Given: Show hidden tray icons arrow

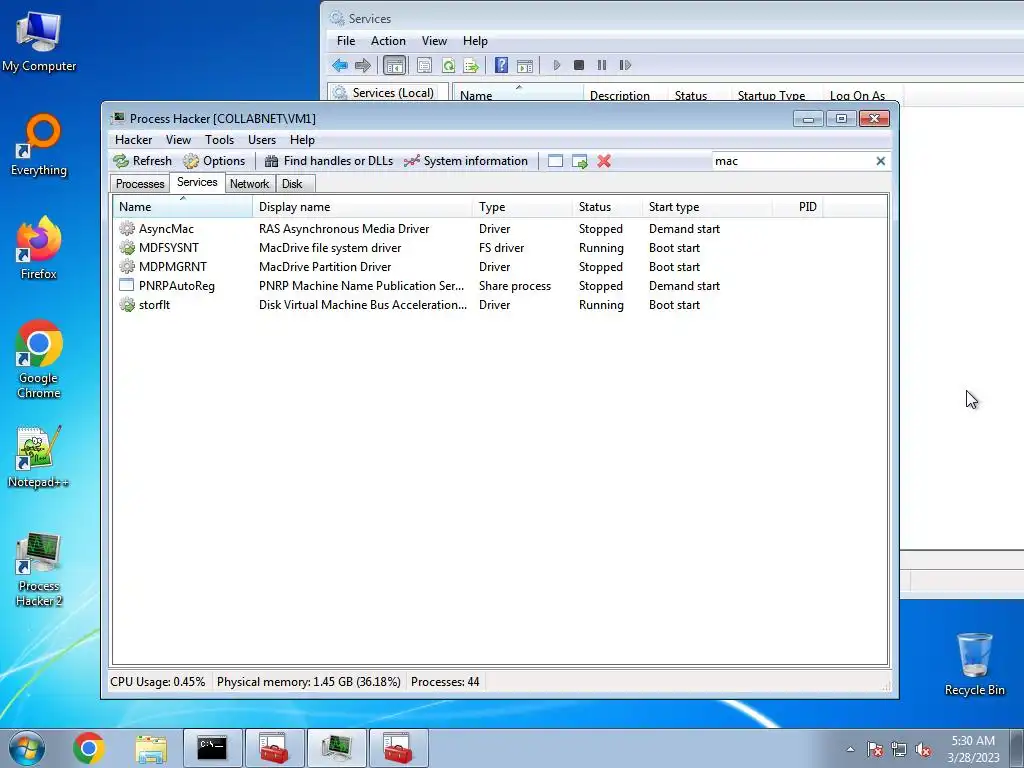Looking at the screenshot, I should 850,749.
